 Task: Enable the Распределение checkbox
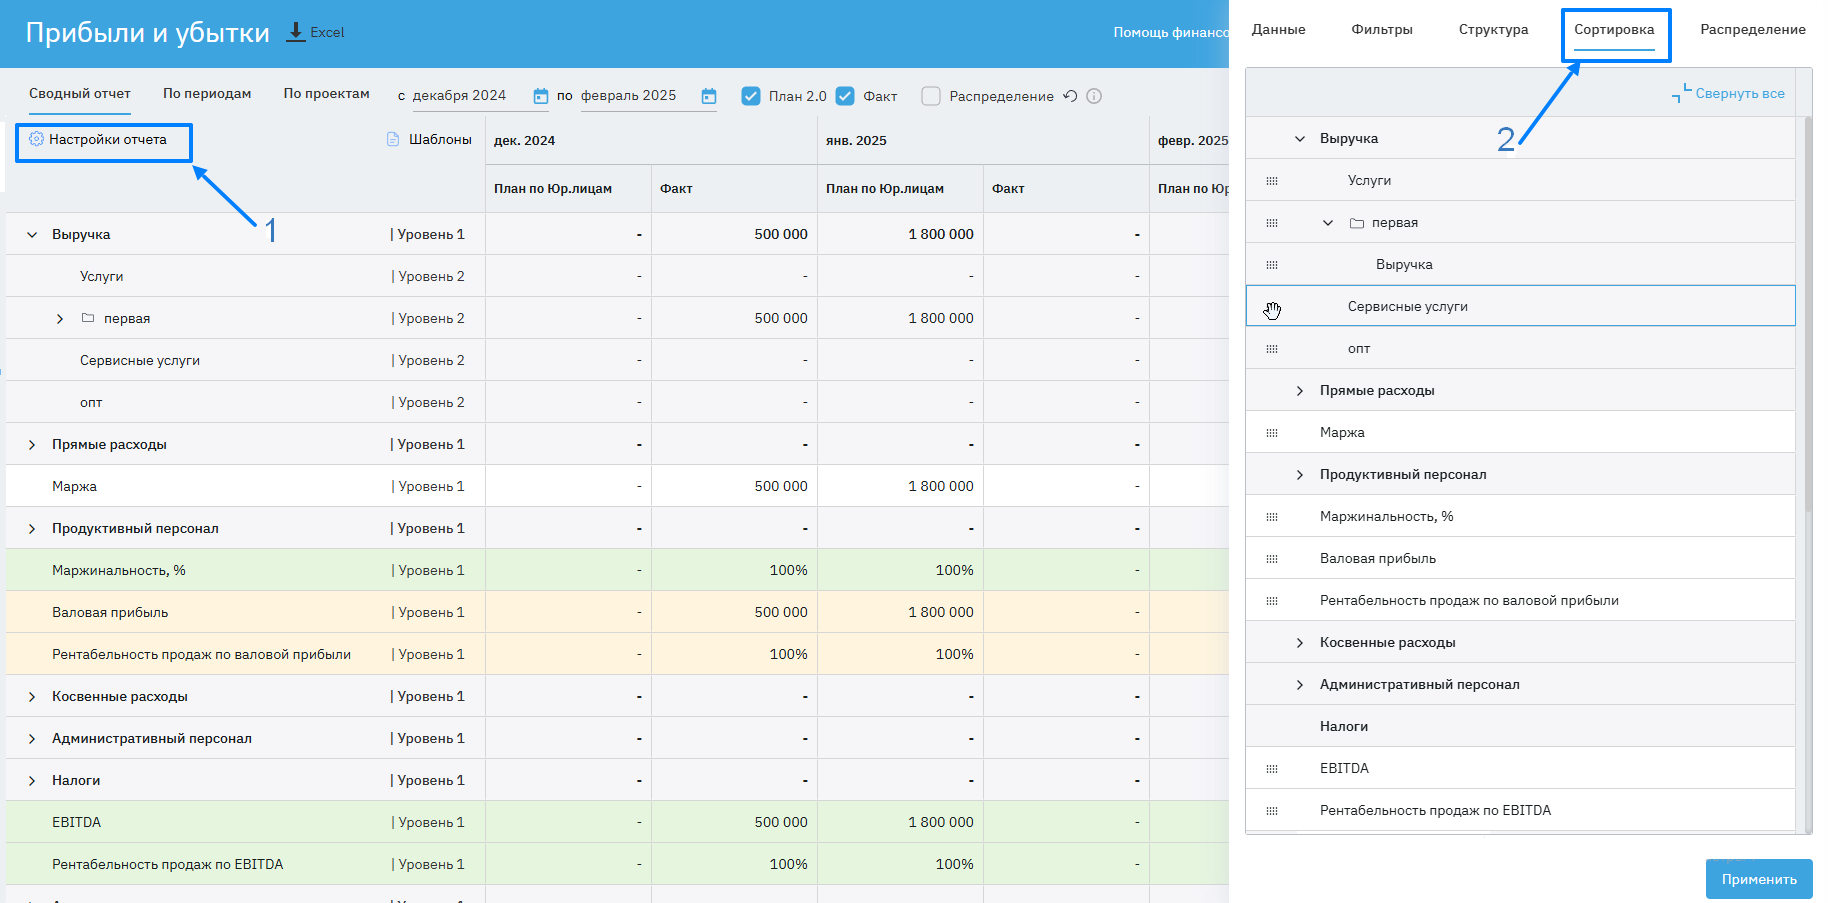(x=931, y=96)
